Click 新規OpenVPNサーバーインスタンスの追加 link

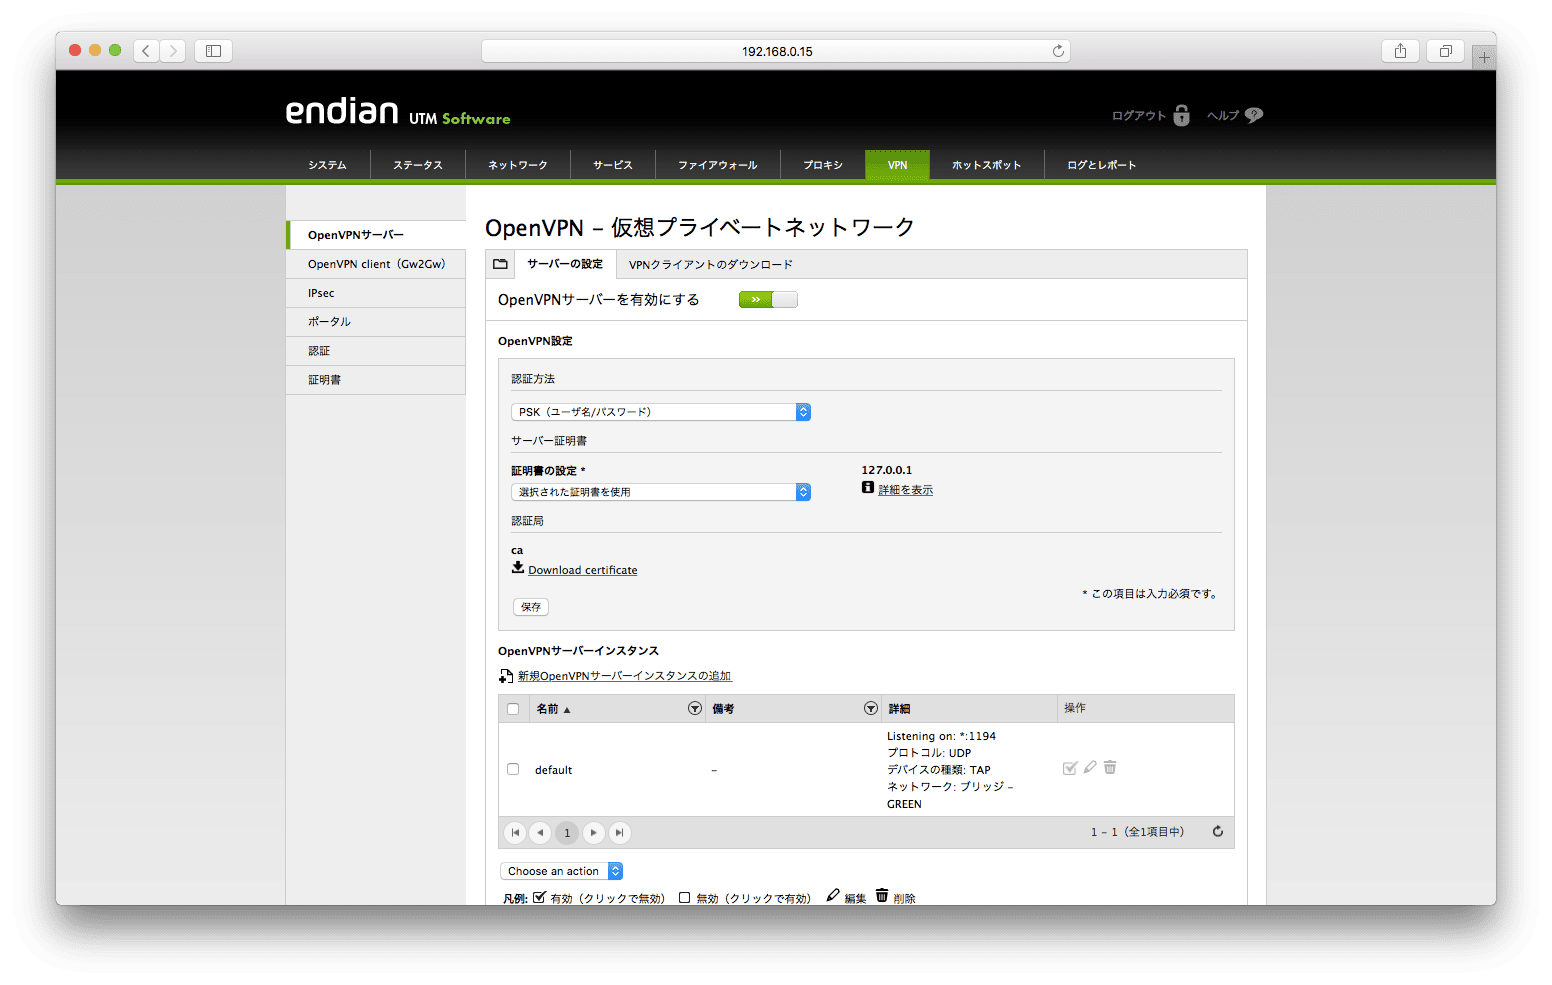pos(625,676)
